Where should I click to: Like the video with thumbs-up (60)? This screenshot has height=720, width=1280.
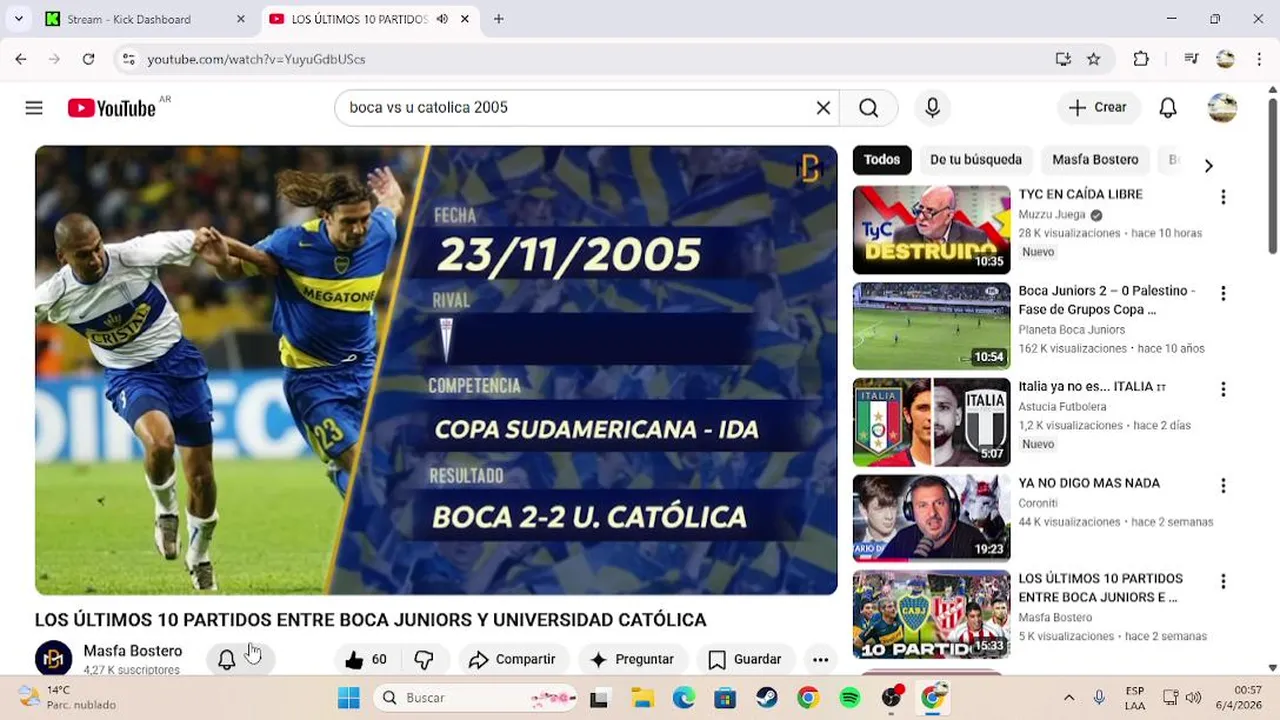[366, 659]
